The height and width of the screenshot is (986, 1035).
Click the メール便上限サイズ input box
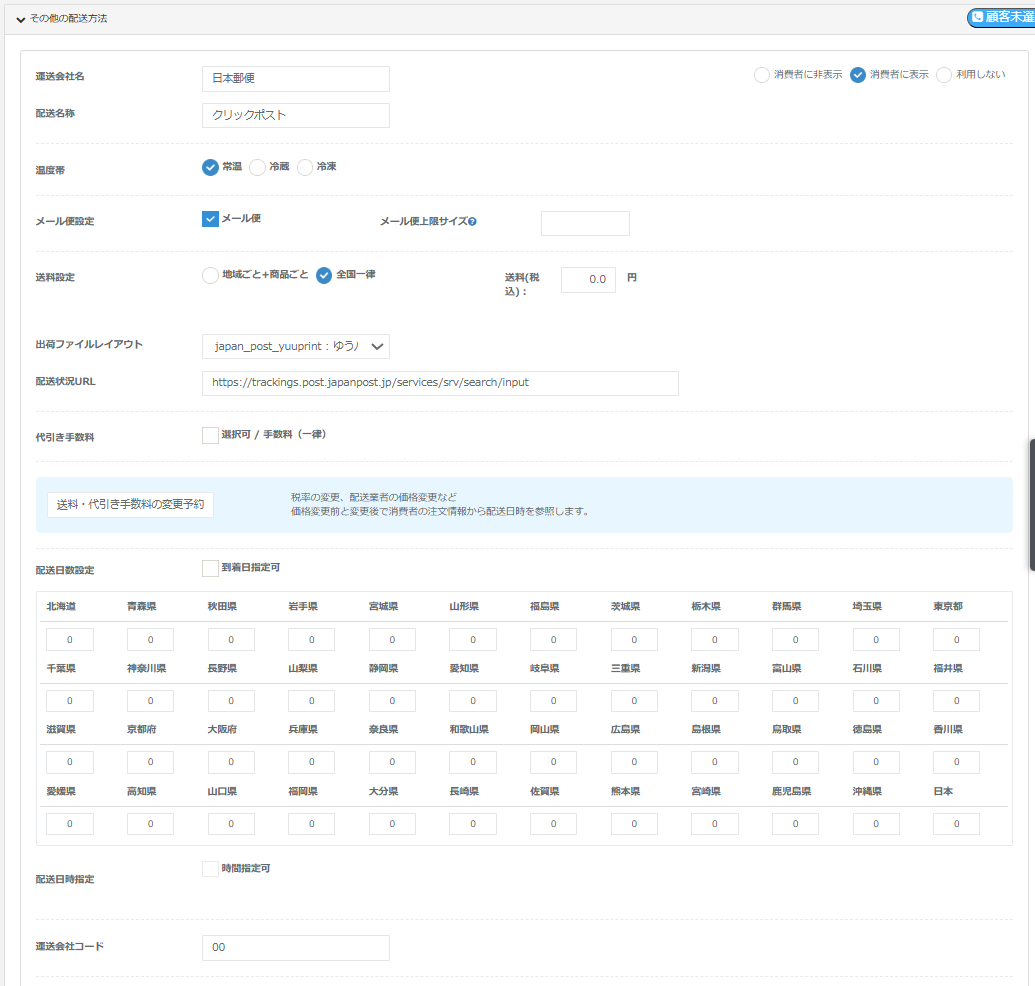(x=585, y=223)
